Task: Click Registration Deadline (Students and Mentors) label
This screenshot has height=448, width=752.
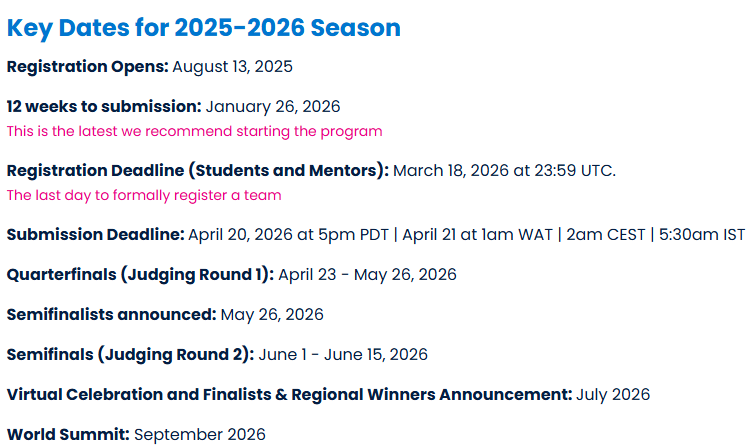Action: click(x=197, y=170)
